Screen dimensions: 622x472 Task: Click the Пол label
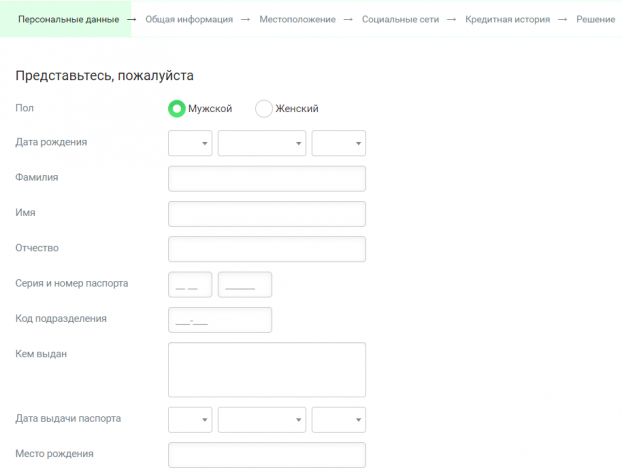(25, 108)
